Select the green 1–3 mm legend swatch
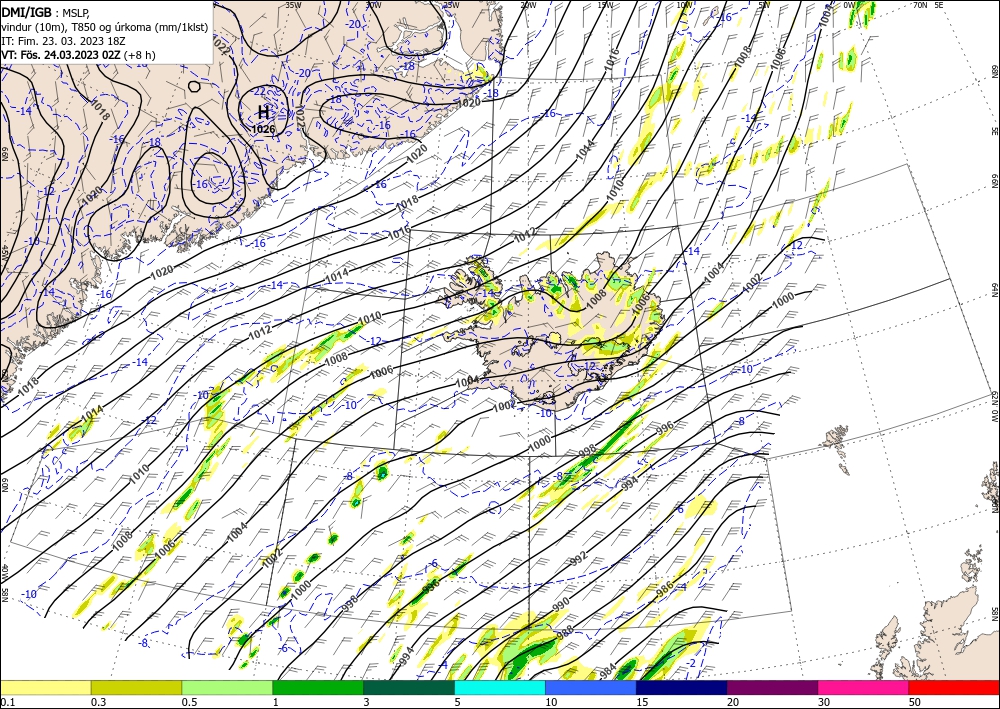1000x709 pixels. point(318,687)
